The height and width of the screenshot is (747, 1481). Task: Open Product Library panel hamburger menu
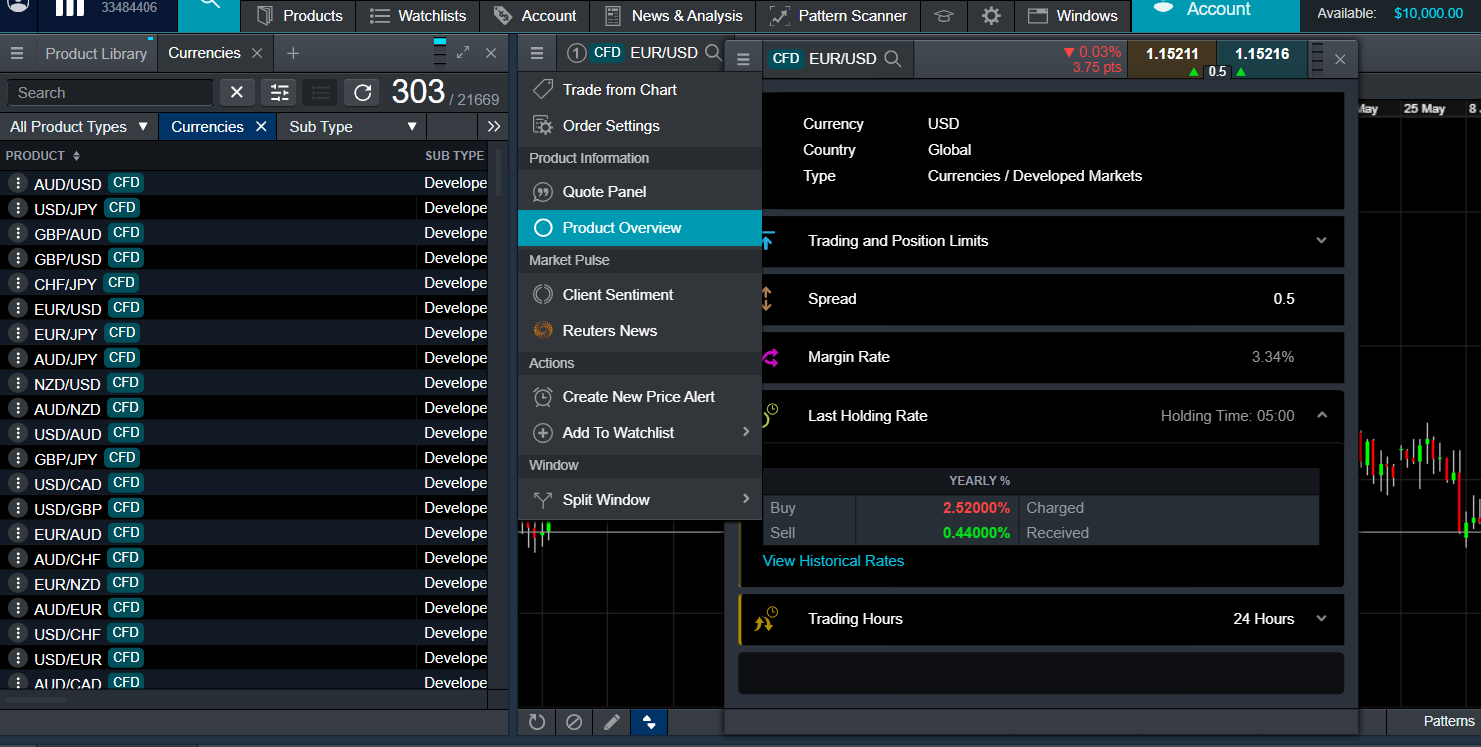click(17, 53)
